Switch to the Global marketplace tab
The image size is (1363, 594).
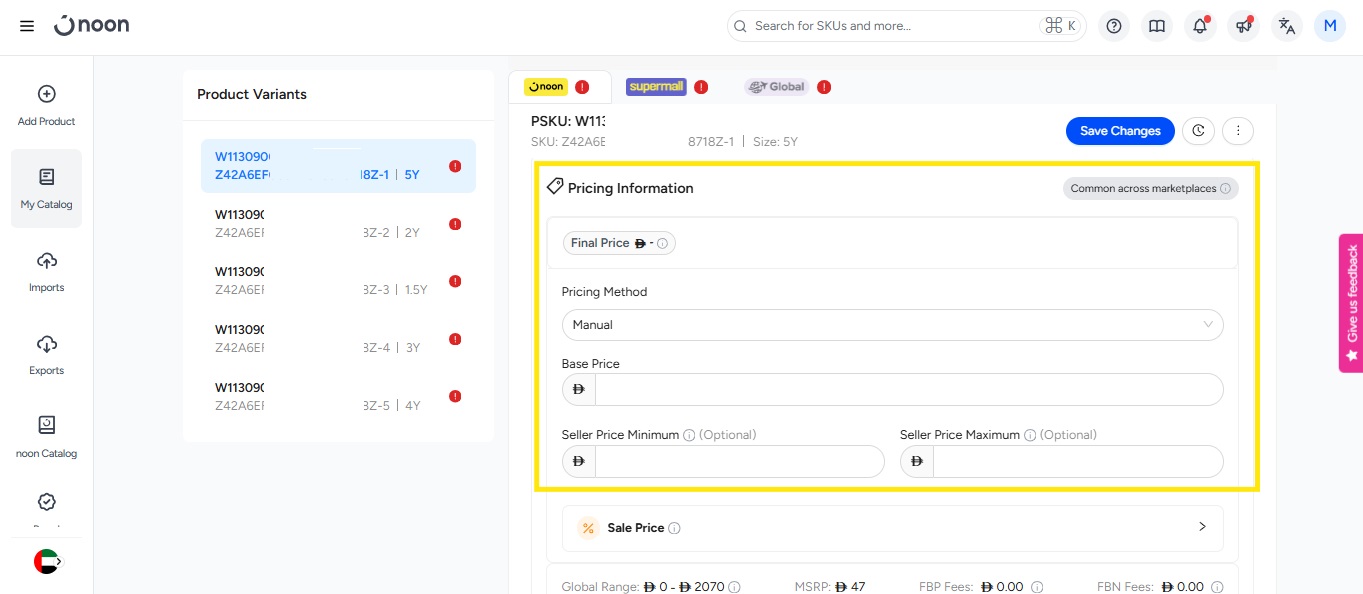click(x=777, y=87)
